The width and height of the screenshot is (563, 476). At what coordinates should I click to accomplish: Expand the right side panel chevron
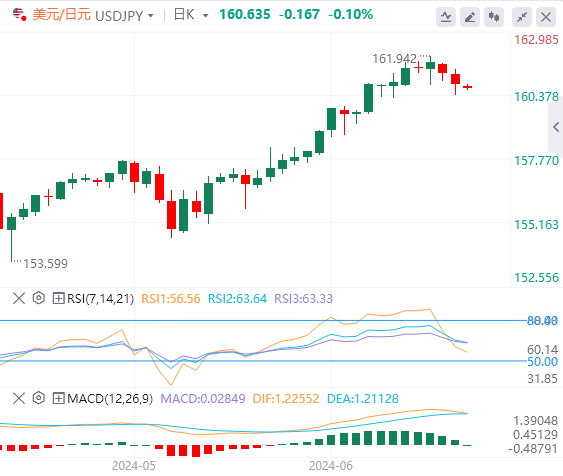pyautogui.click(x=556, y=127)
